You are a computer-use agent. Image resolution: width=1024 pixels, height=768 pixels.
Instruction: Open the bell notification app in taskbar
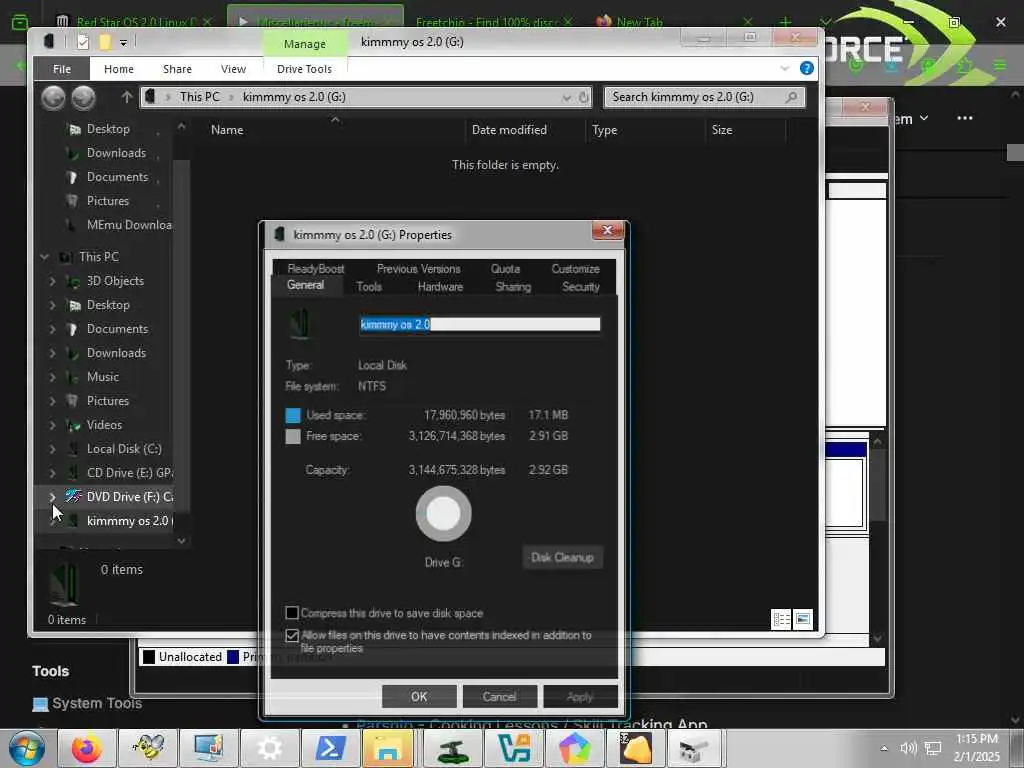635,748
